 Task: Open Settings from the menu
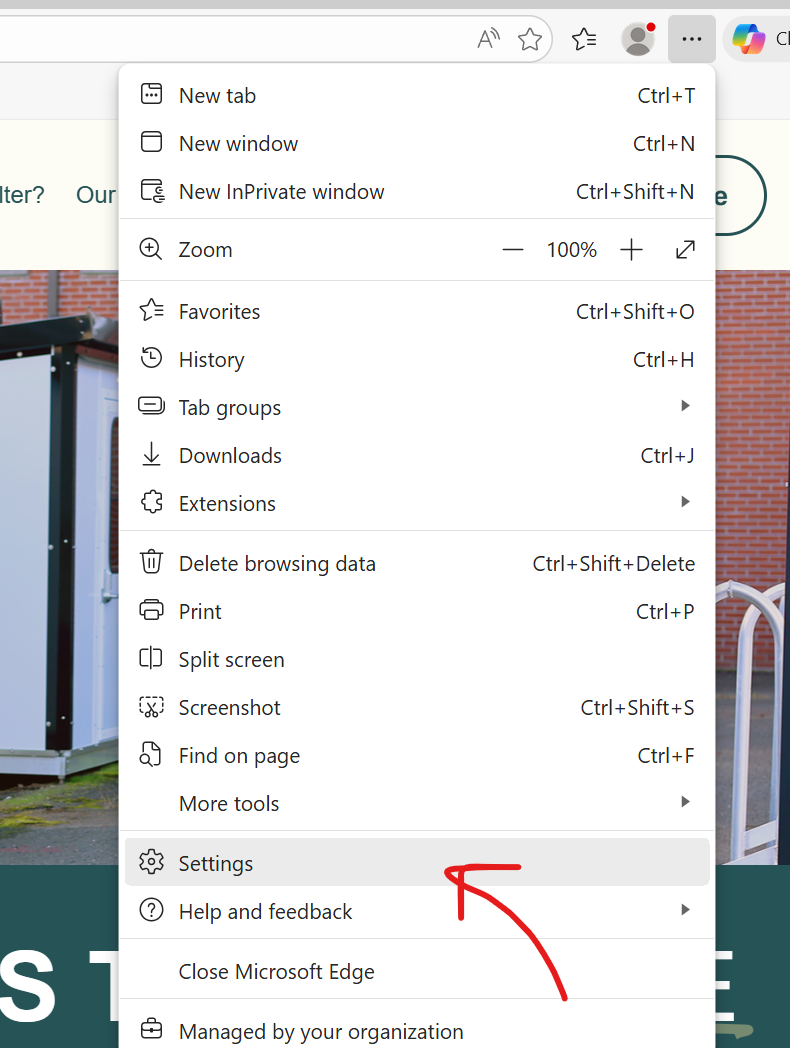pyautogui.click(x=417, y=862)
